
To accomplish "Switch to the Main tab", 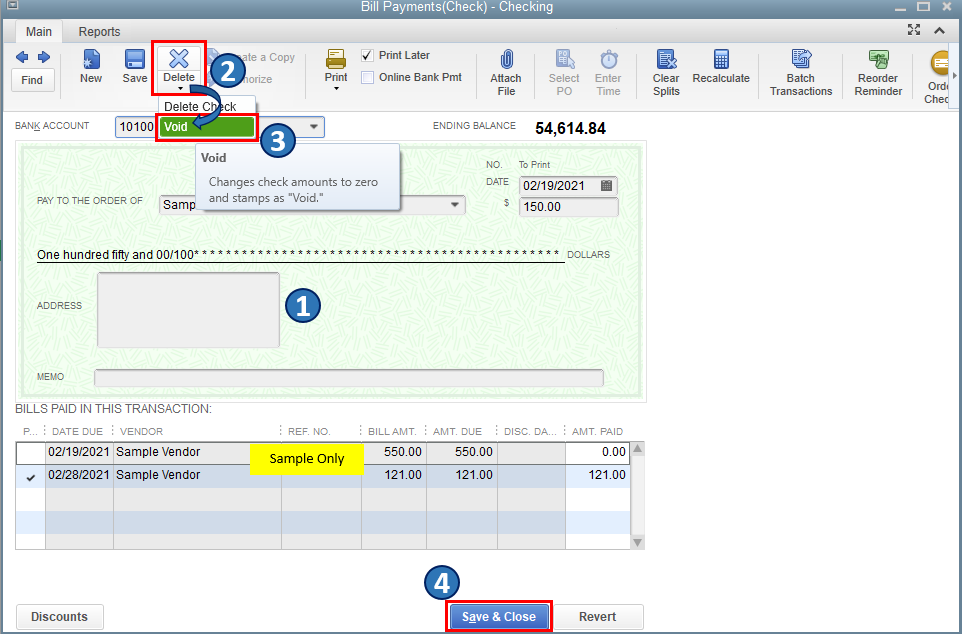I will [x=39, y=31].
